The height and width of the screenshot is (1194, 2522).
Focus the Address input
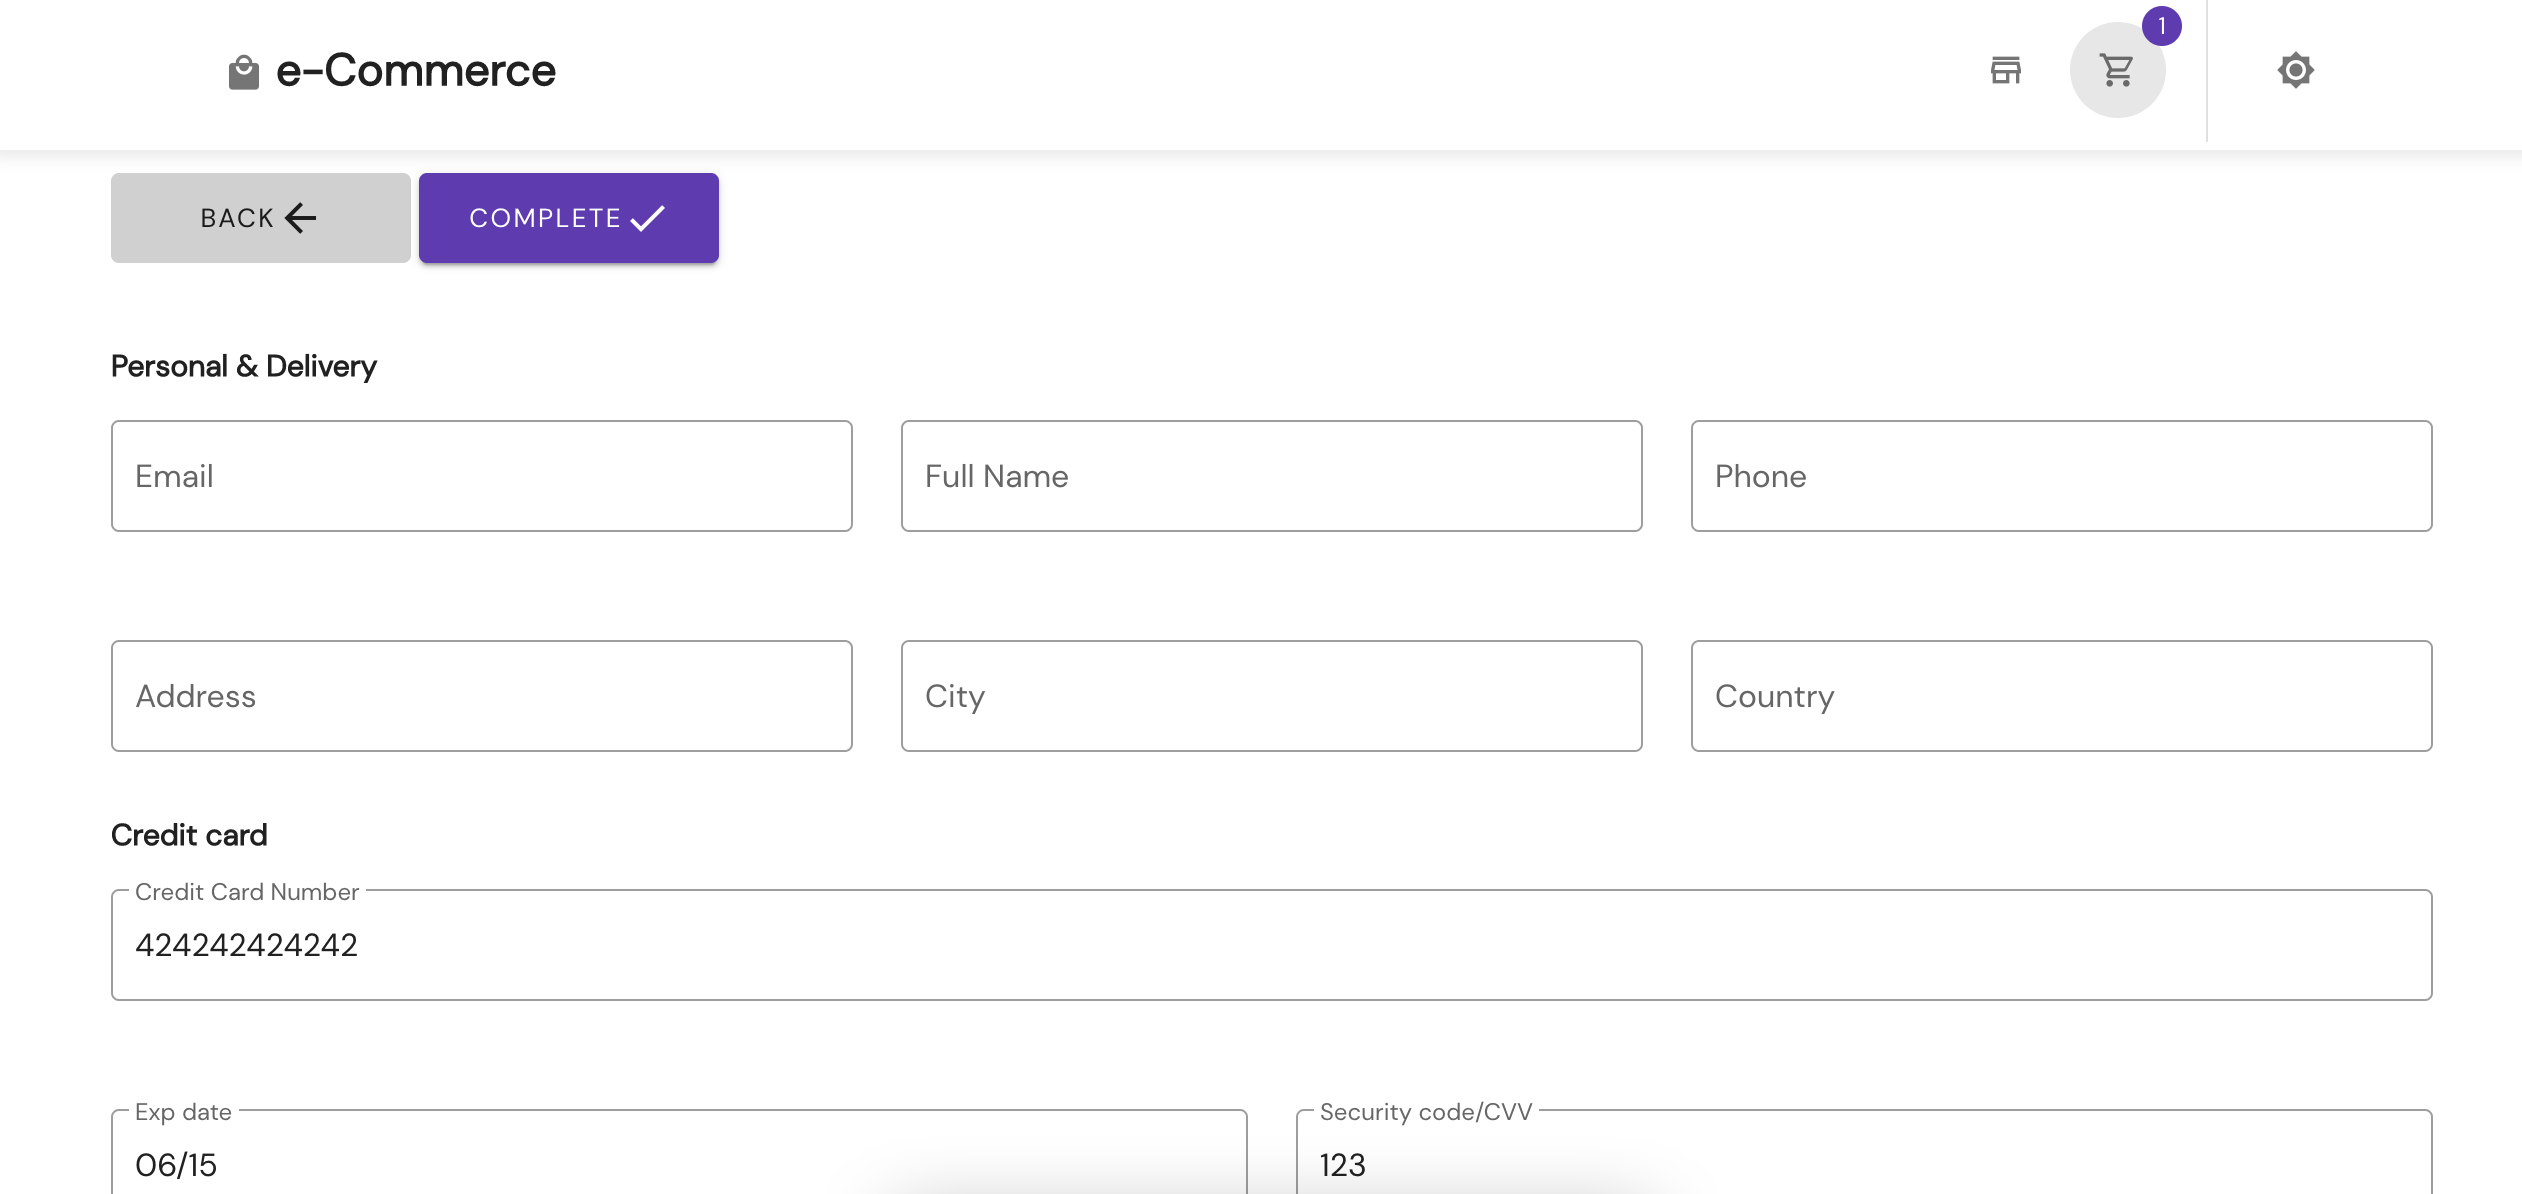click(x=482, y=695)
